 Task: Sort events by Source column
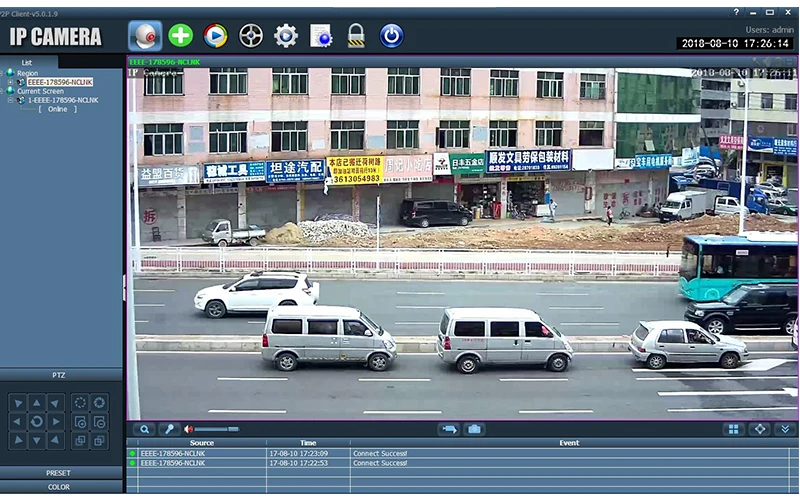tap(202, 443)
